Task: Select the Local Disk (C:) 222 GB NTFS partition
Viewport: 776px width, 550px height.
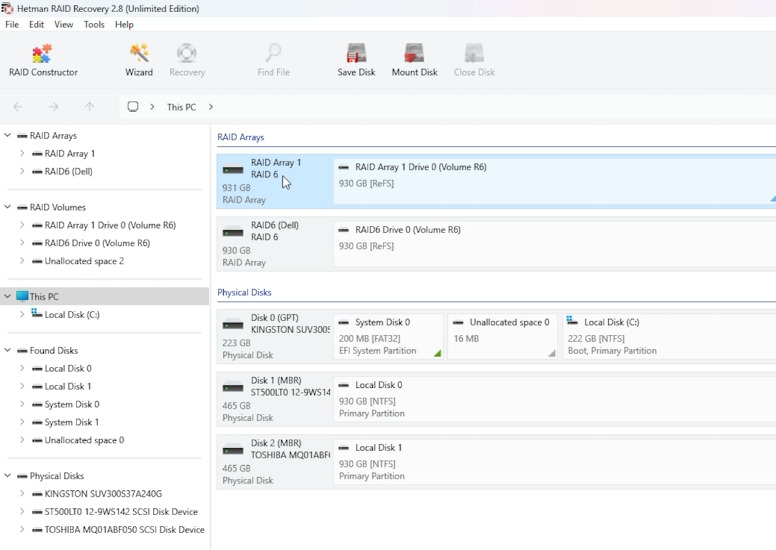Action: pyautogui.click(x=669, y=337)
